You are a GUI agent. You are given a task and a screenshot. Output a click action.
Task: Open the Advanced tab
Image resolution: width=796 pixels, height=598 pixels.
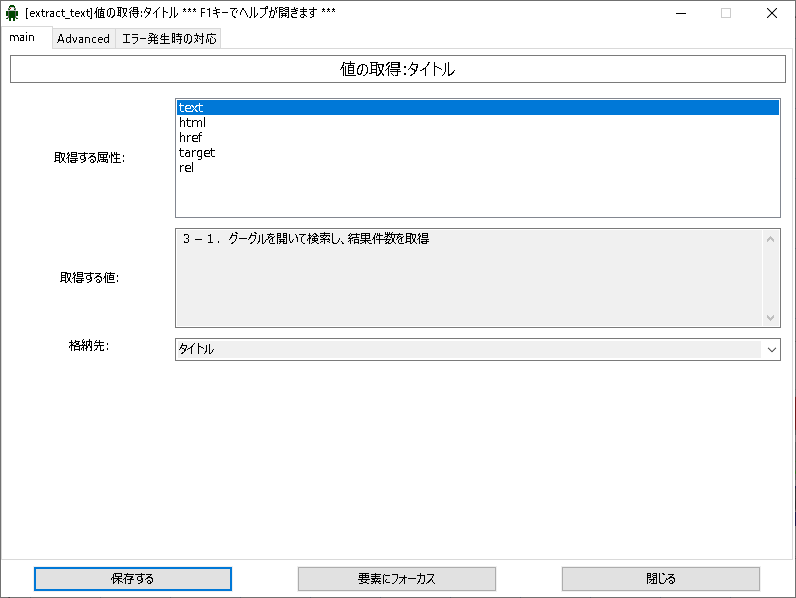[83, 39]
